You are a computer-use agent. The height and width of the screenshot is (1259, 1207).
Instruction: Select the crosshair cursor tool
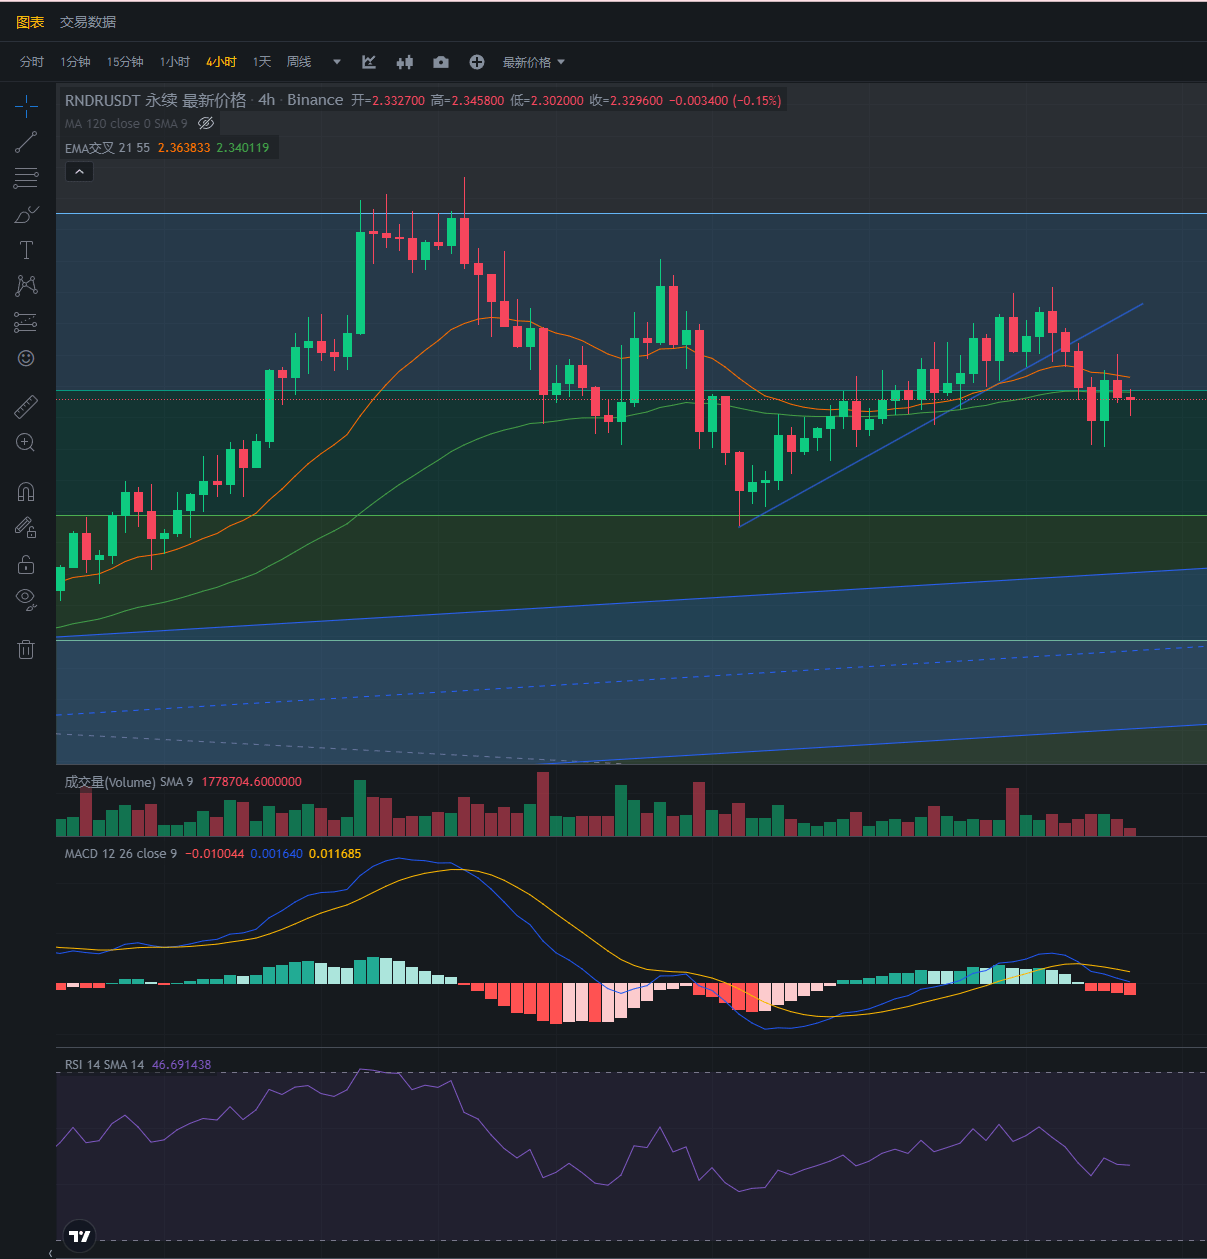tap(26, 105)
